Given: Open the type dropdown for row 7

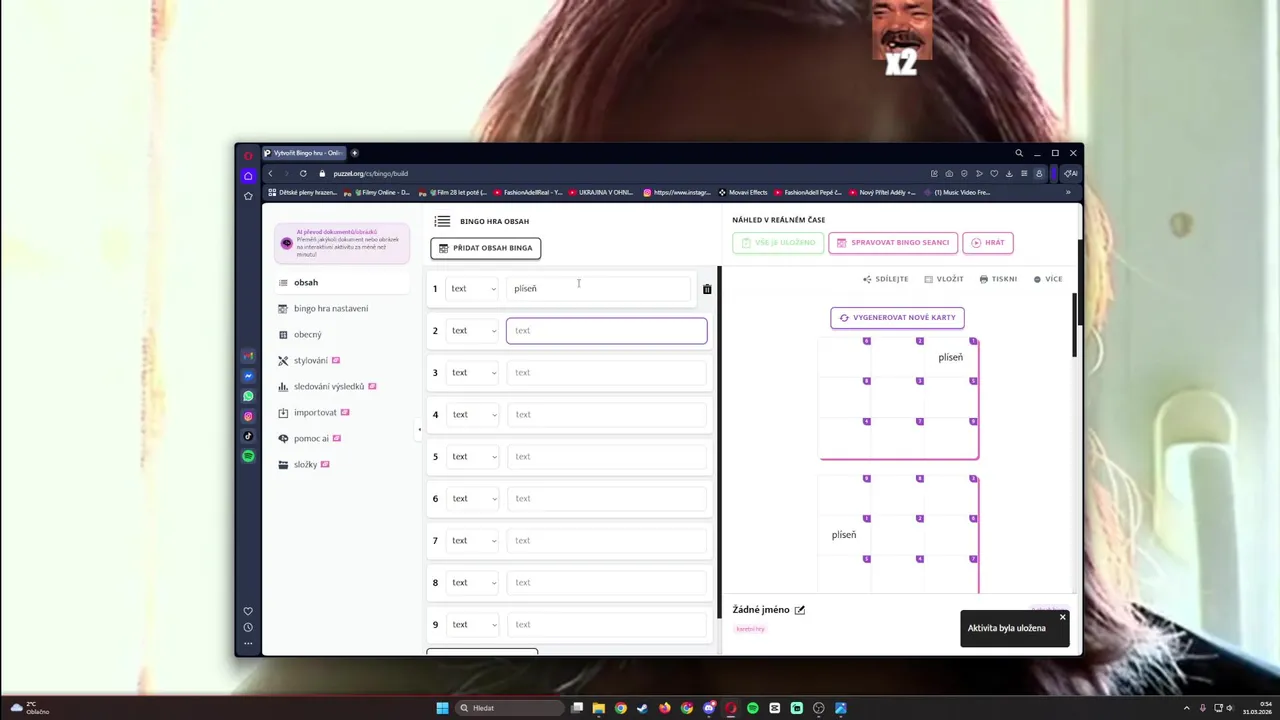Looking at the screenshot, I should click(x=472, y=541).
